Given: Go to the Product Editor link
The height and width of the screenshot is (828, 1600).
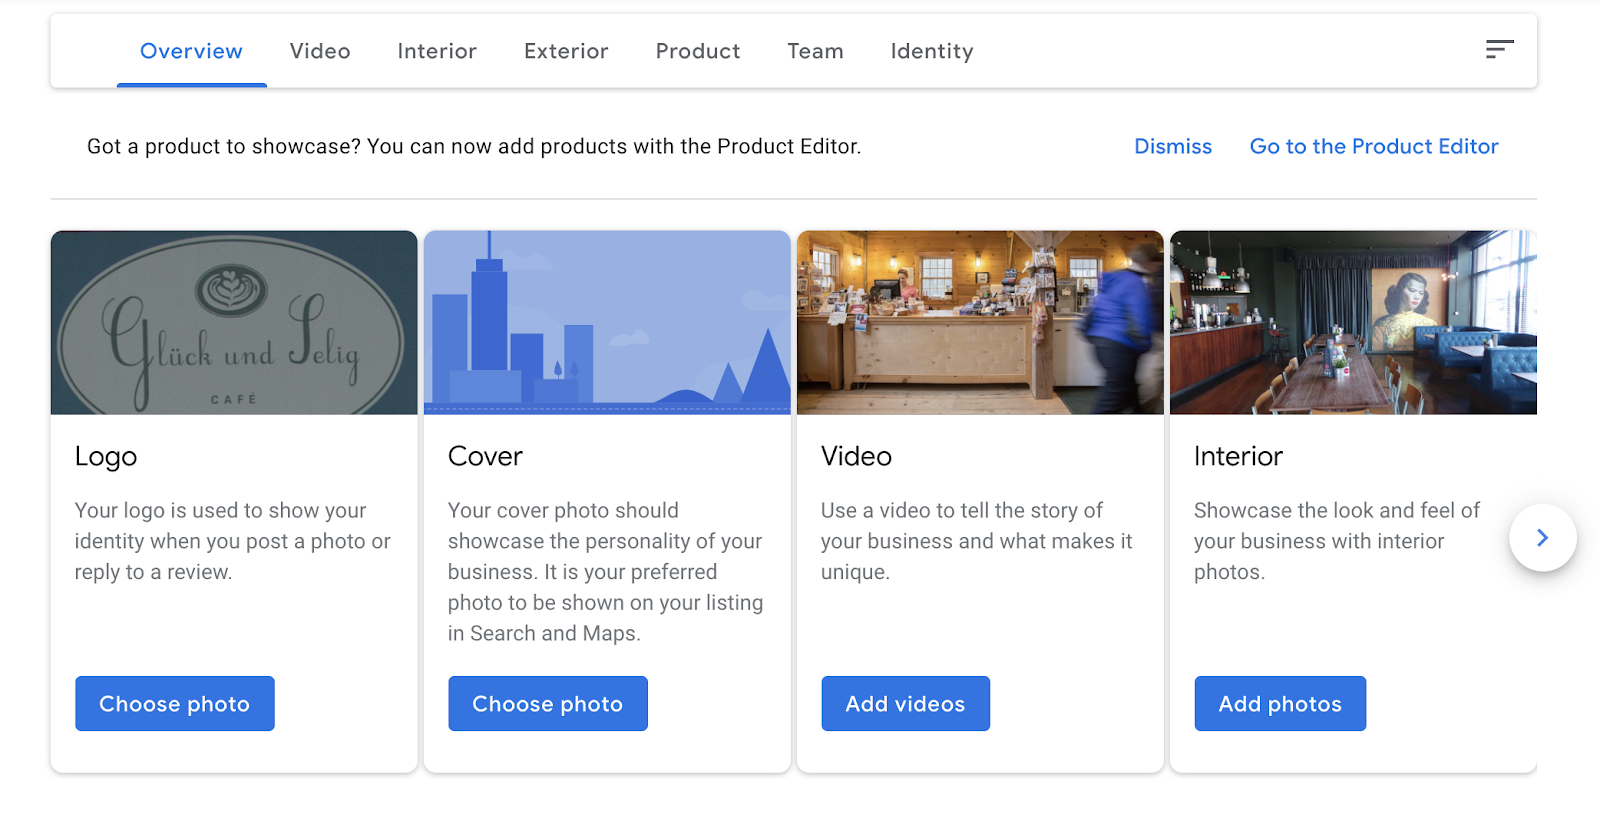Looking at the screenshot, I should (1374, 147).
